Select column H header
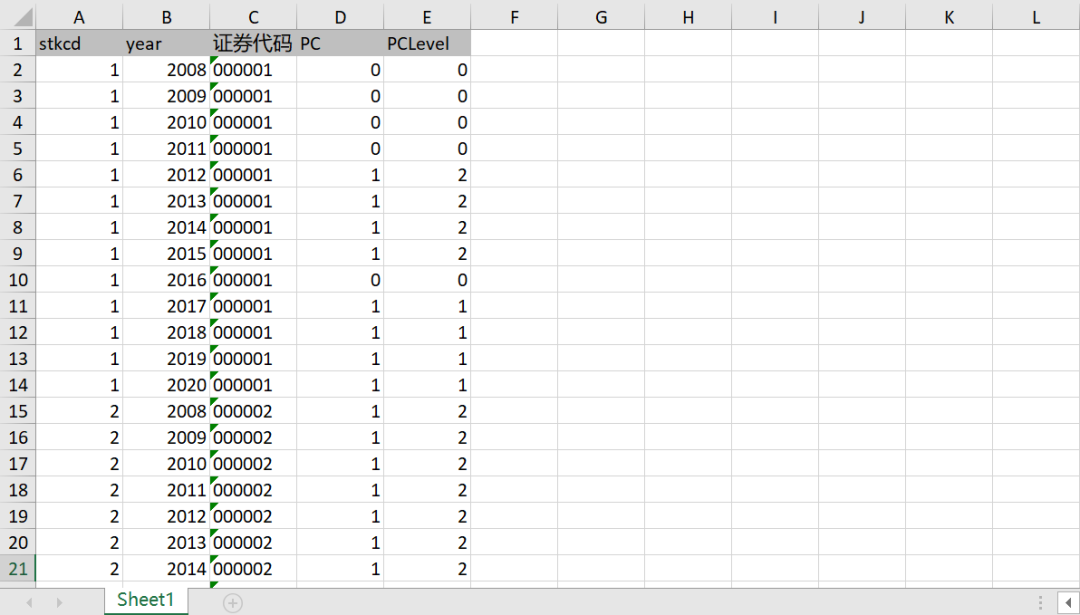Viewport: 1080px width, 615px height. (x=687, y=18)
